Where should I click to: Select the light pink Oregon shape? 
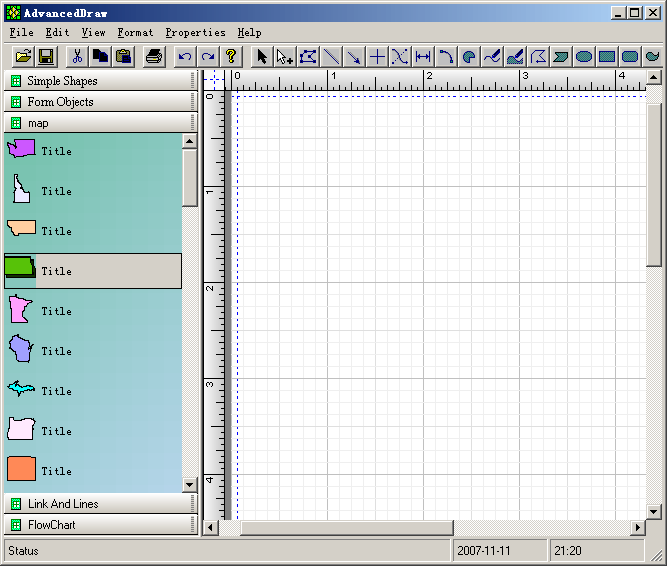tap(21, 429)
